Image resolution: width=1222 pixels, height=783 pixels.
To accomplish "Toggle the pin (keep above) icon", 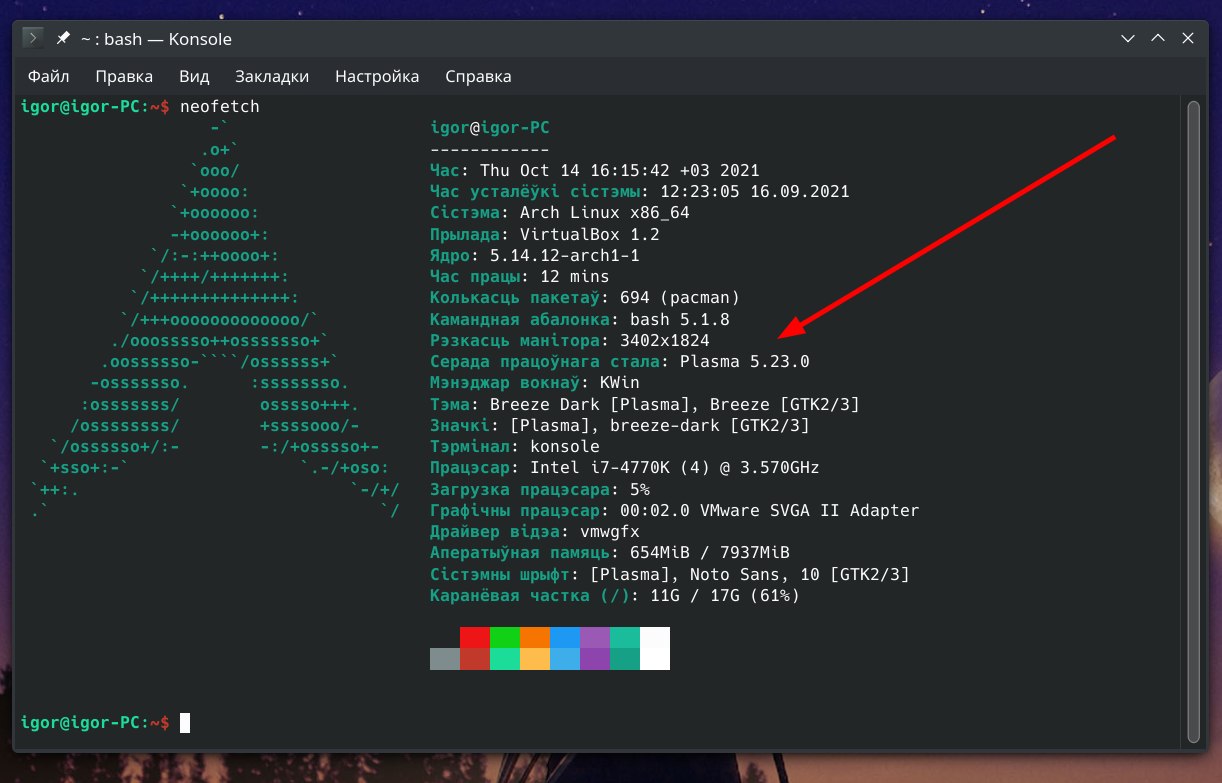I will click(x=63, y=39).
